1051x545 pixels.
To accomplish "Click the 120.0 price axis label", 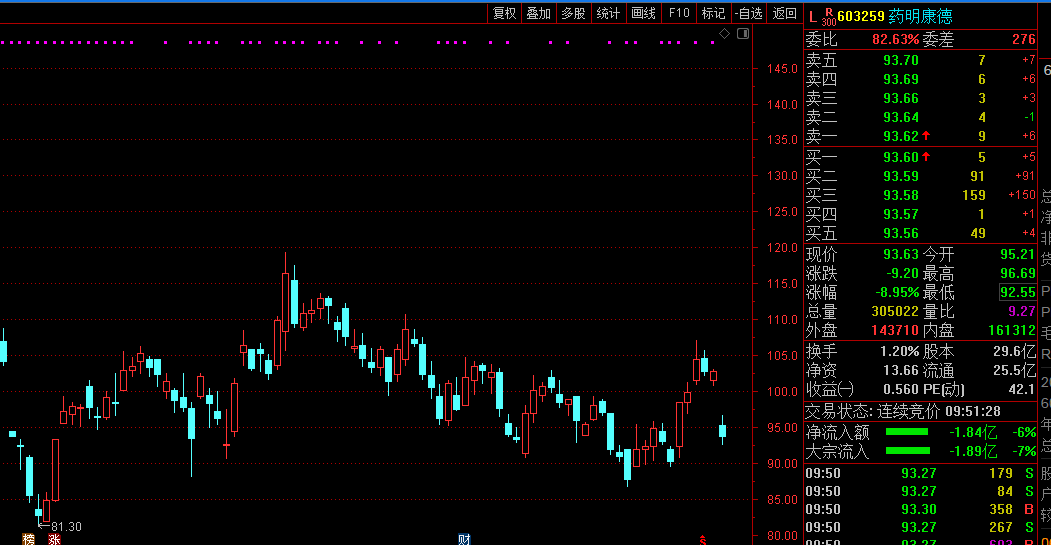I will click(x=782, y=248).
